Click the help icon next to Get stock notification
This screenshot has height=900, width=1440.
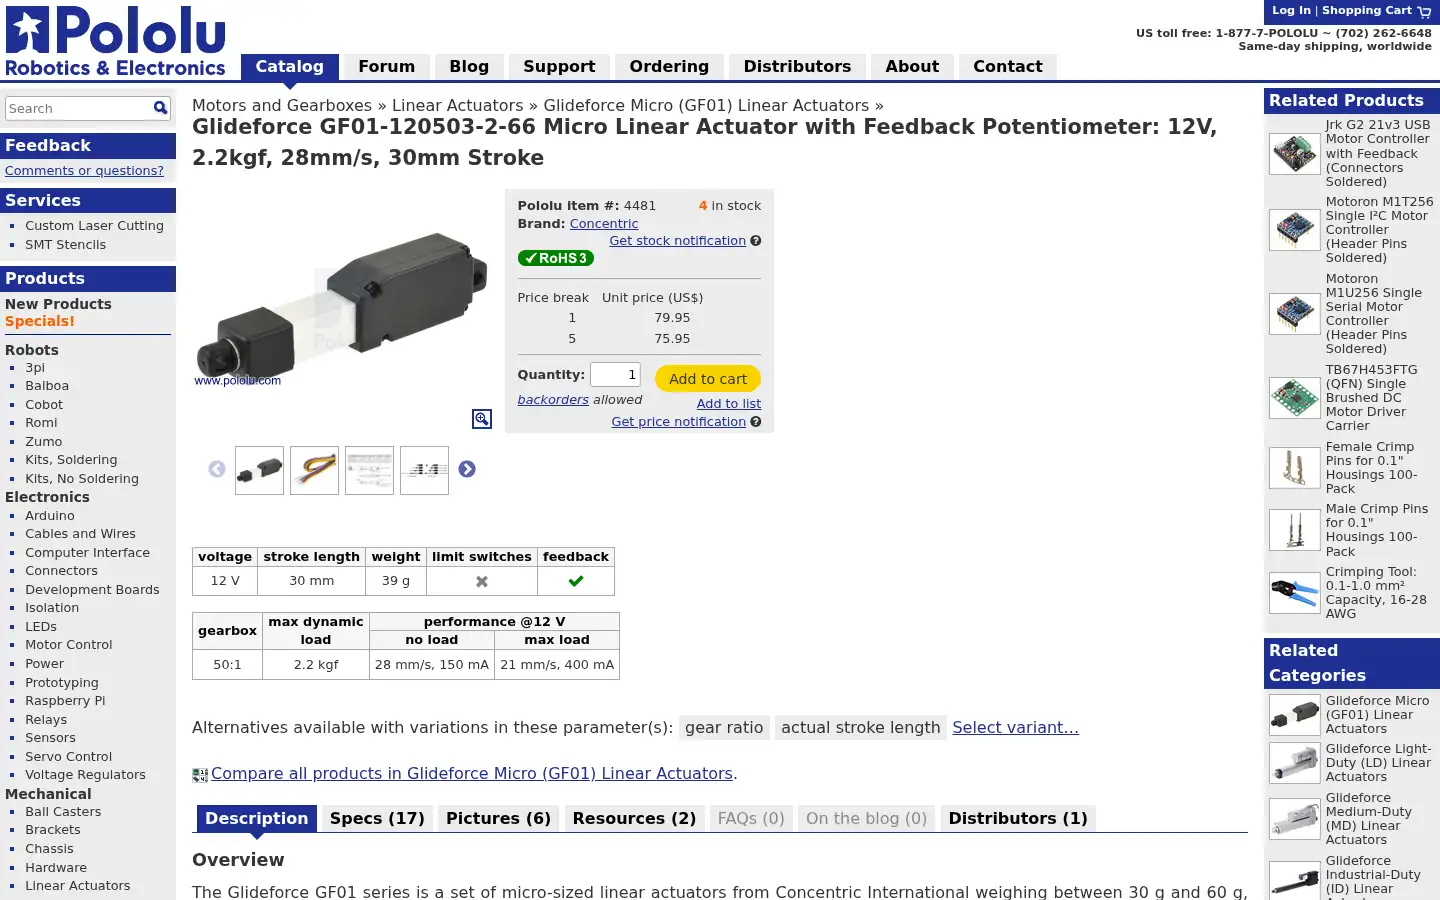[x=756, y=241]
